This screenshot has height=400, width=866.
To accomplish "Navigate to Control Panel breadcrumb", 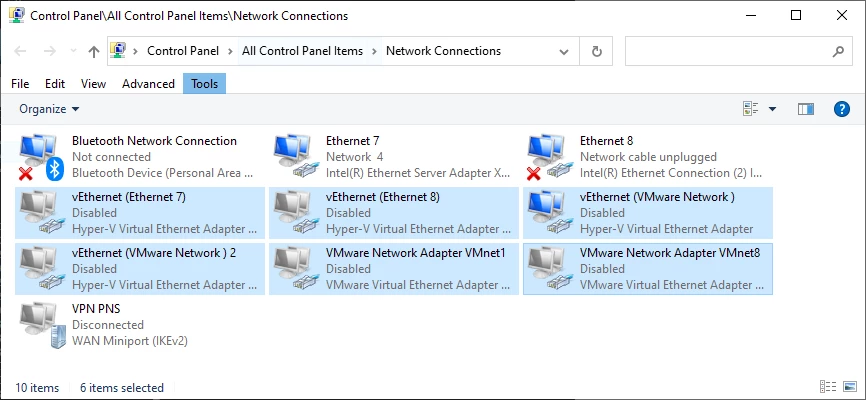I will point(183,51).
